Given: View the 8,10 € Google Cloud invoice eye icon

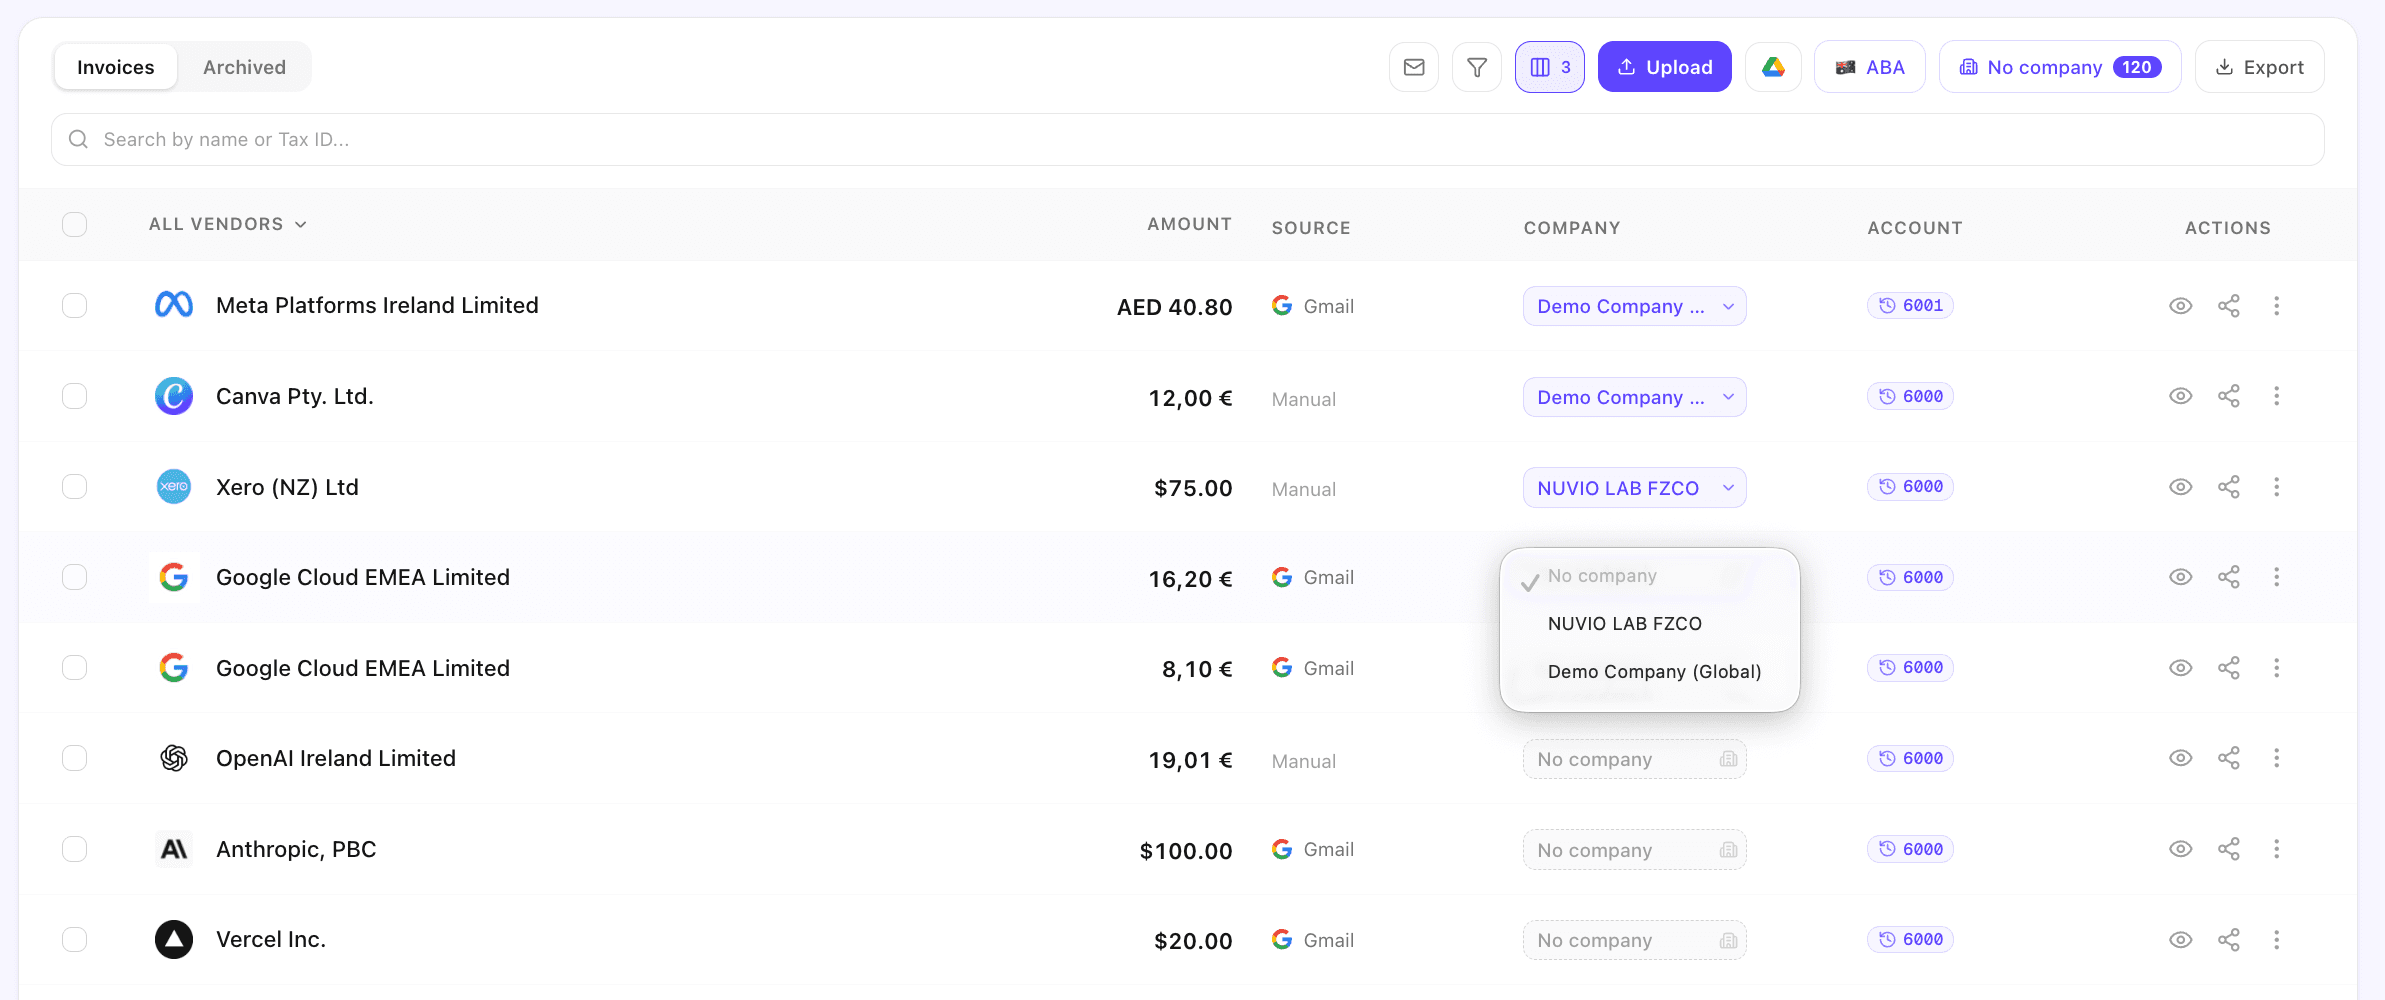Looking at the screenshot, I should pyautogui.click(x=2180, y=668).
